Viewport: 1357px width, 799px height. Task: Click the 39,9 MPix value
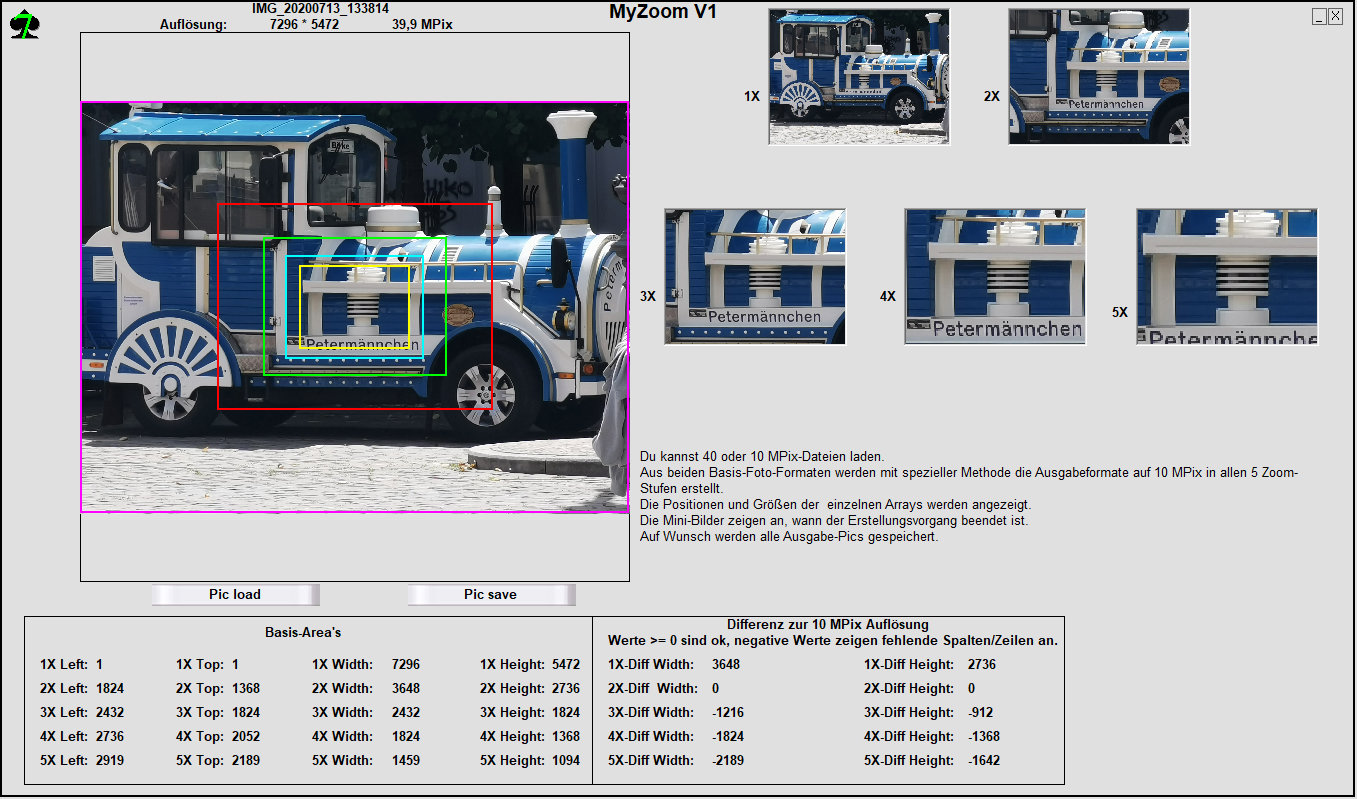[x=423, y=24]
